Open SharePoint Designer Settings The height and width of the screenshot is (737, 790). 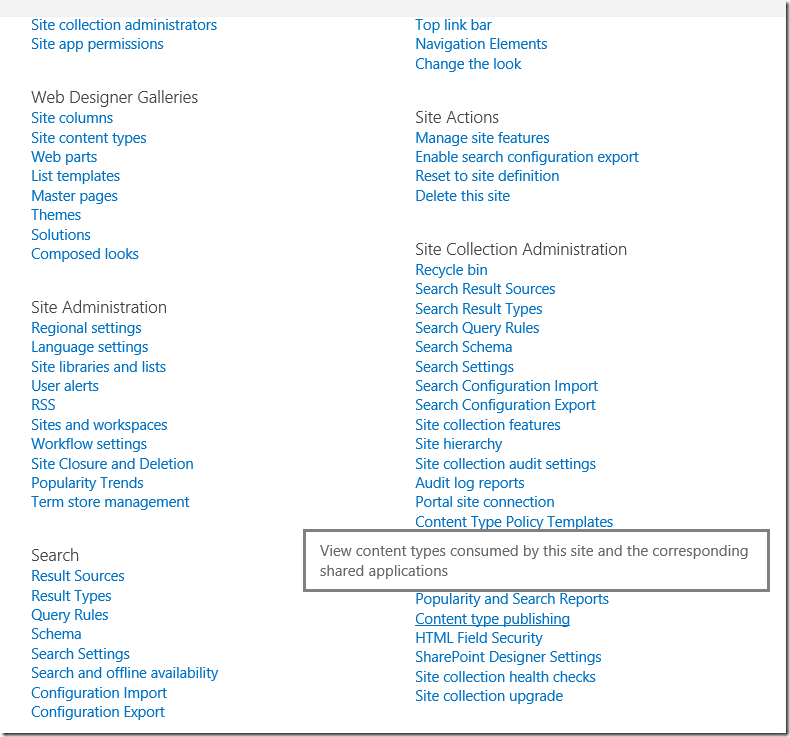click(508, 657)
